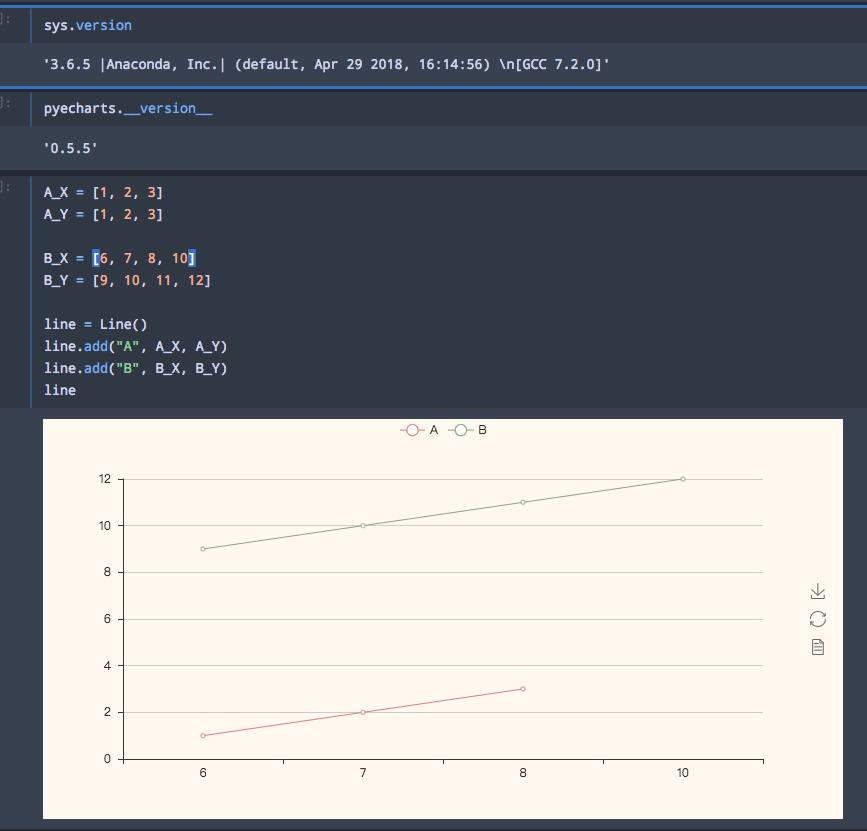Click the data point at y=3 on line A
867x831 pixels.
pos(522,688)
